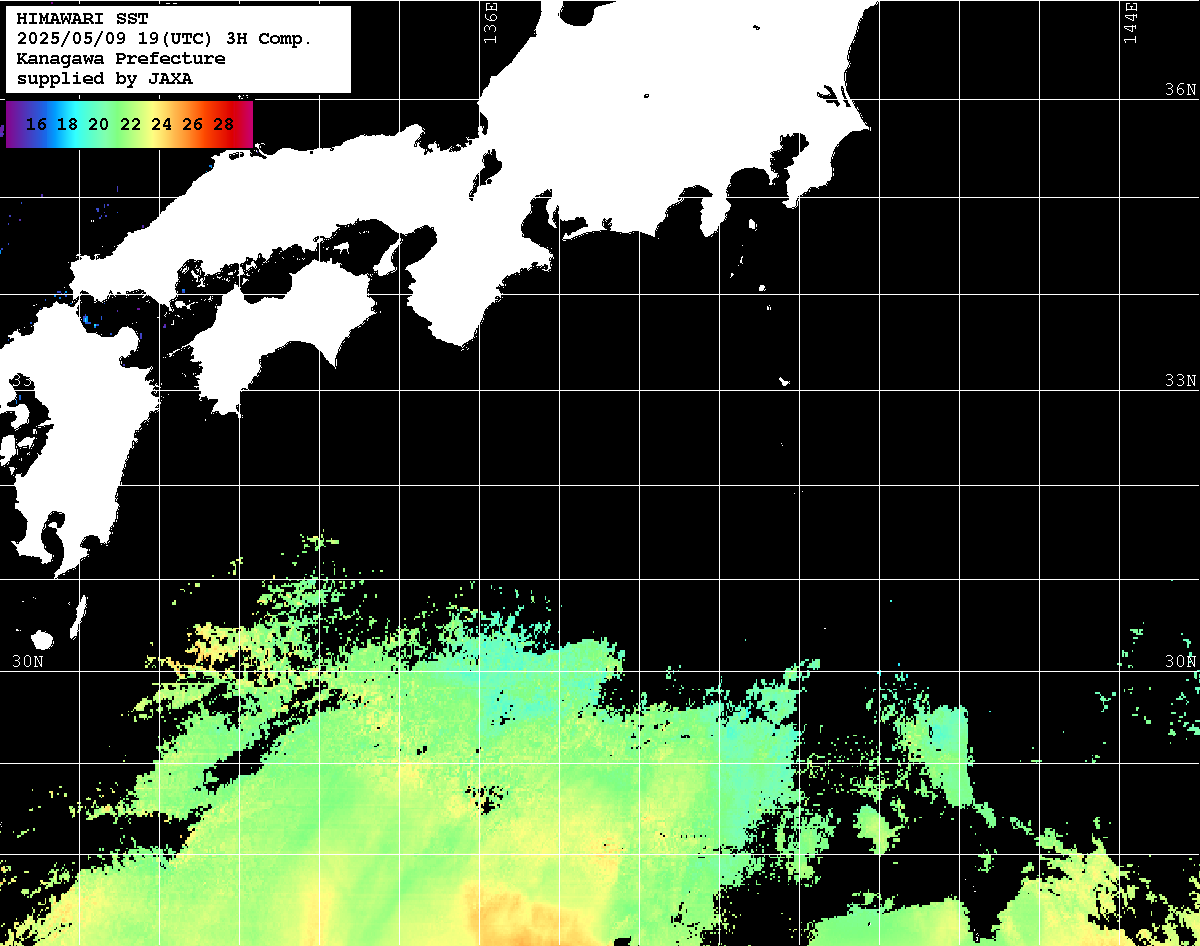Click the "2025/05/09 19(UTC) 3H Comp." timestamp
This screenshot has width=1200, height=946.
click(164, 39)
